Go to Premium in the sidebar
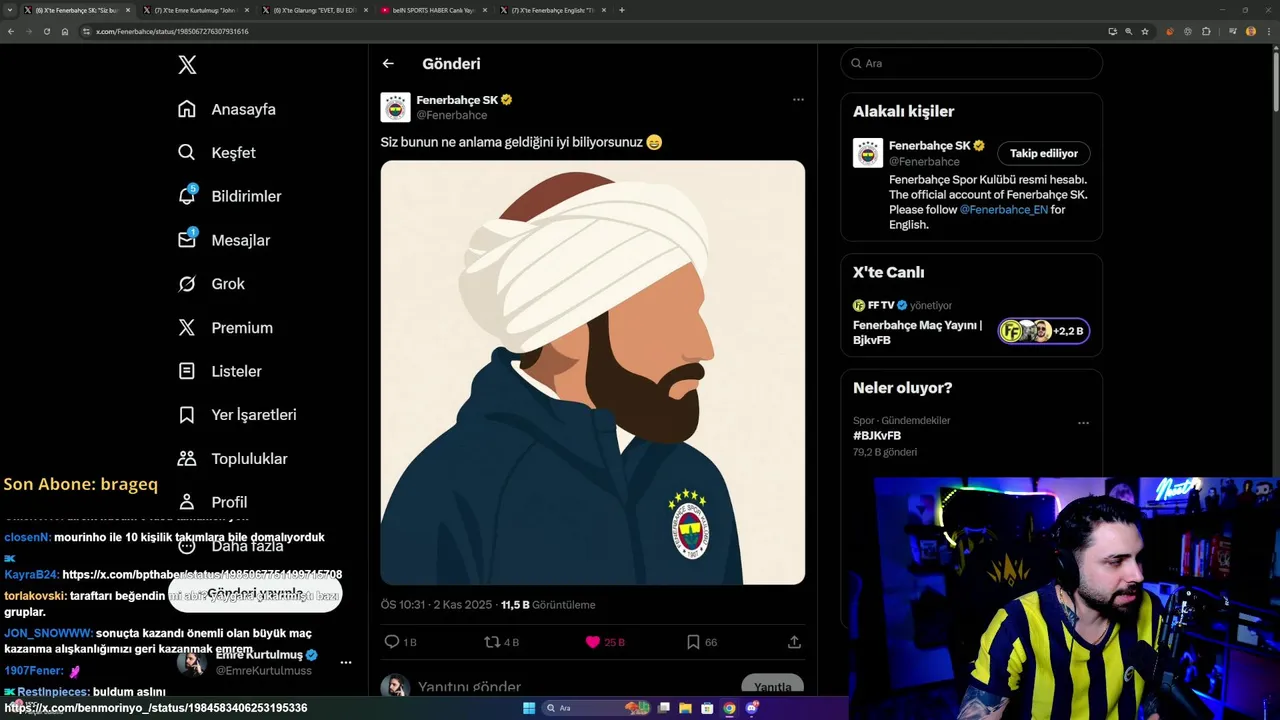Viewport: 1280px width, 720px height. pyautogui.click(x=224, y=328)
